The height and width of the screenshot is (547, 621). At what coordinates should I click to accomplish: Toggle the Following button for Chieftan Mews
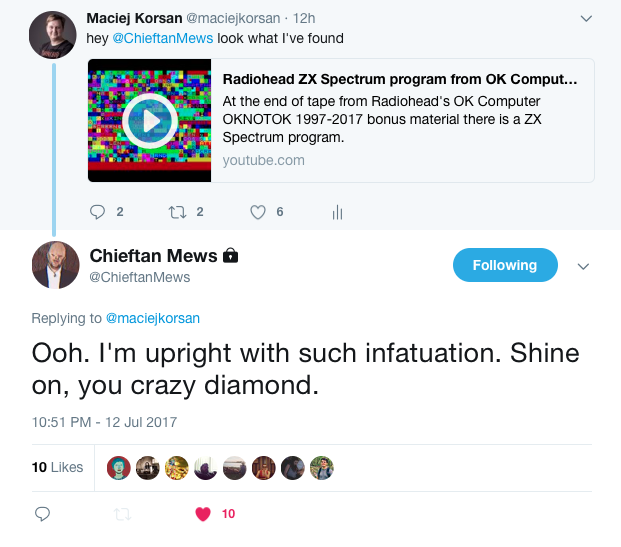(x=505, y=265)
